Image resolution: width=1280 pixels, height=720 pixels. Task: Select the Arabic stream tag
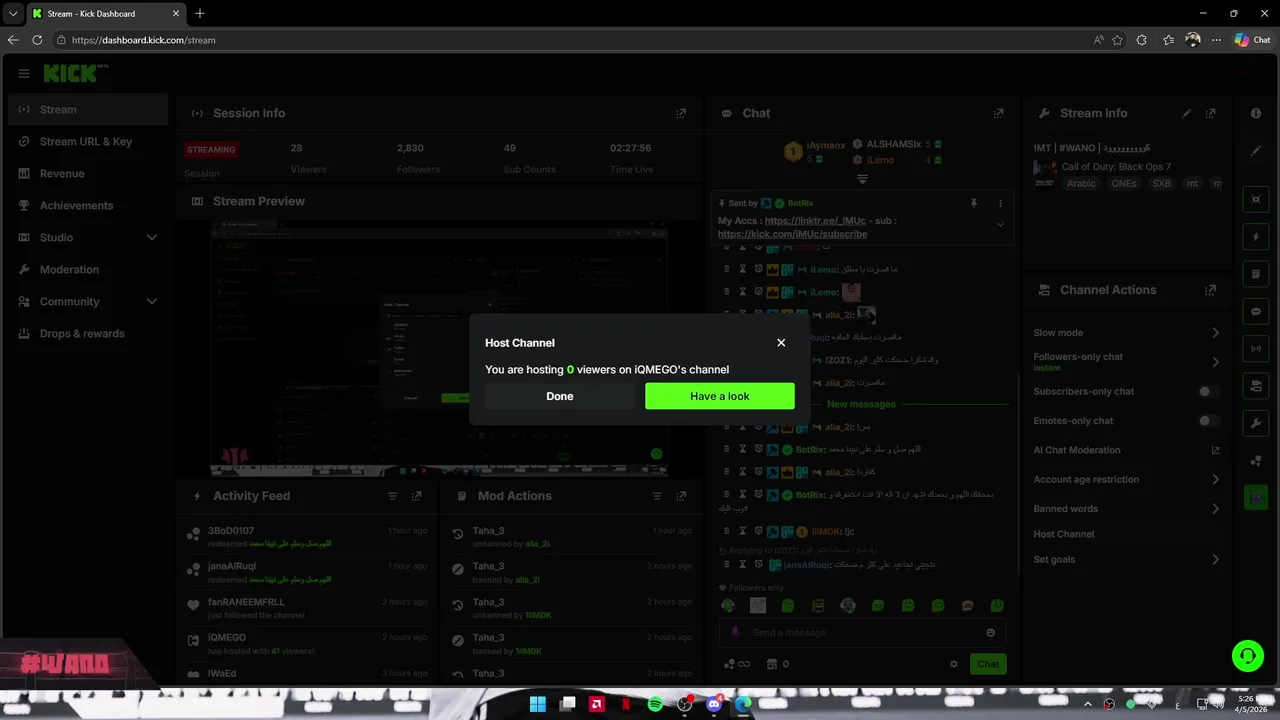pyautogui.click(x=1081, y=184)
